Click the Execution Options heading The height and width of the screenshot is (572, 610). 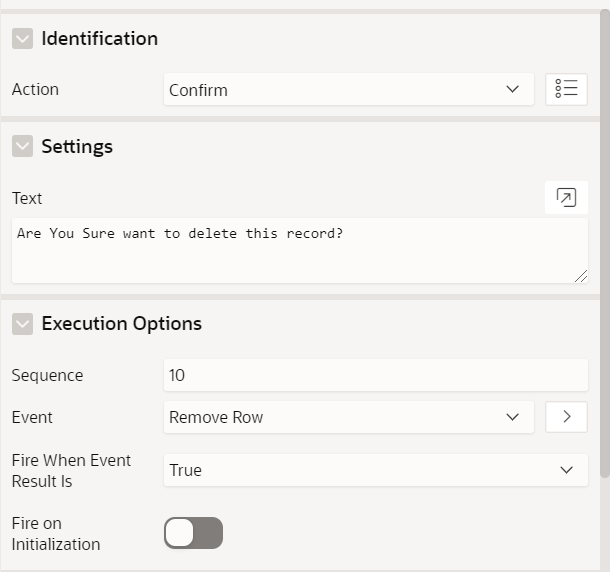coord(121,324)
